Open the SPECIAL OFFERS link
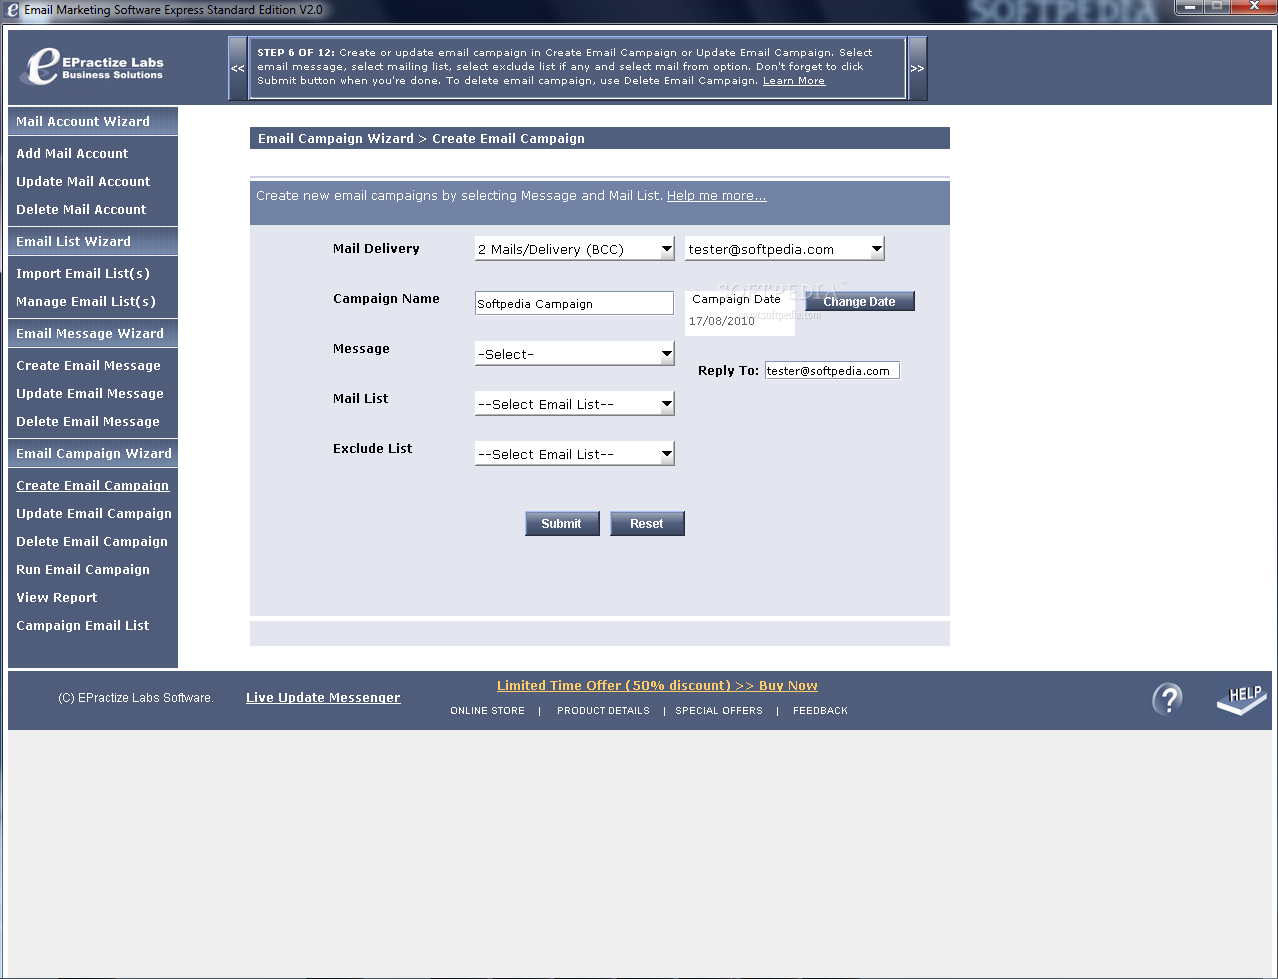 tap(719, 711)
